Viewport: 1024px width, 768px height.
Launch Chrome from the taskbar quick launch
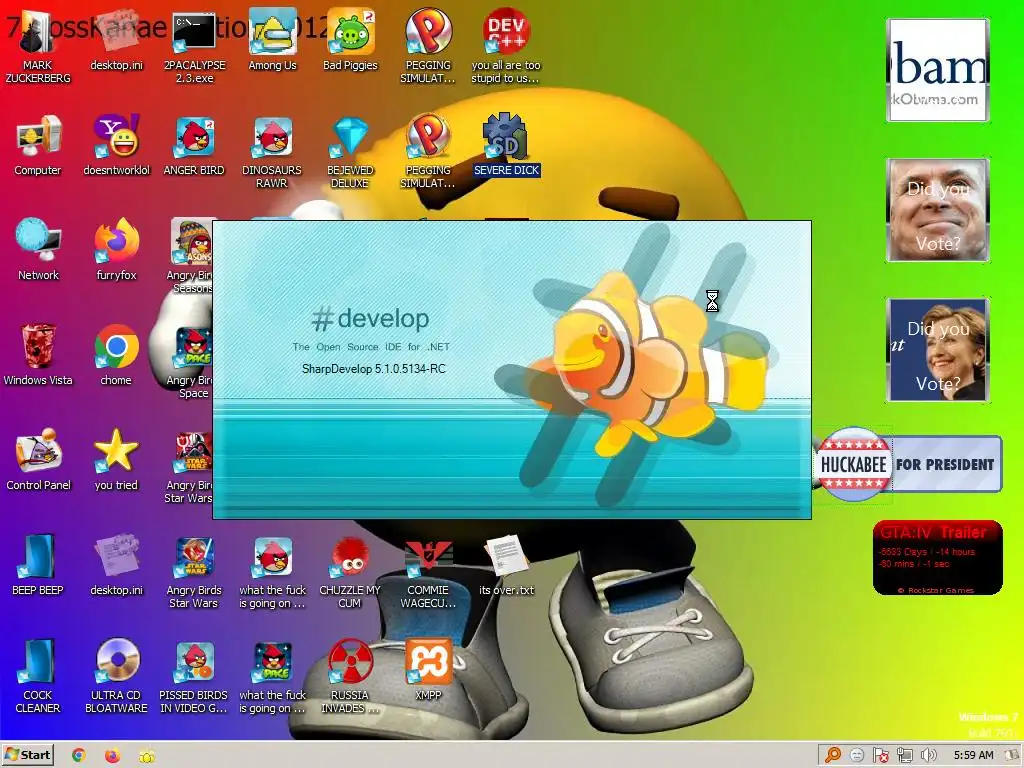pyautogui.click(x=79, y=756)
